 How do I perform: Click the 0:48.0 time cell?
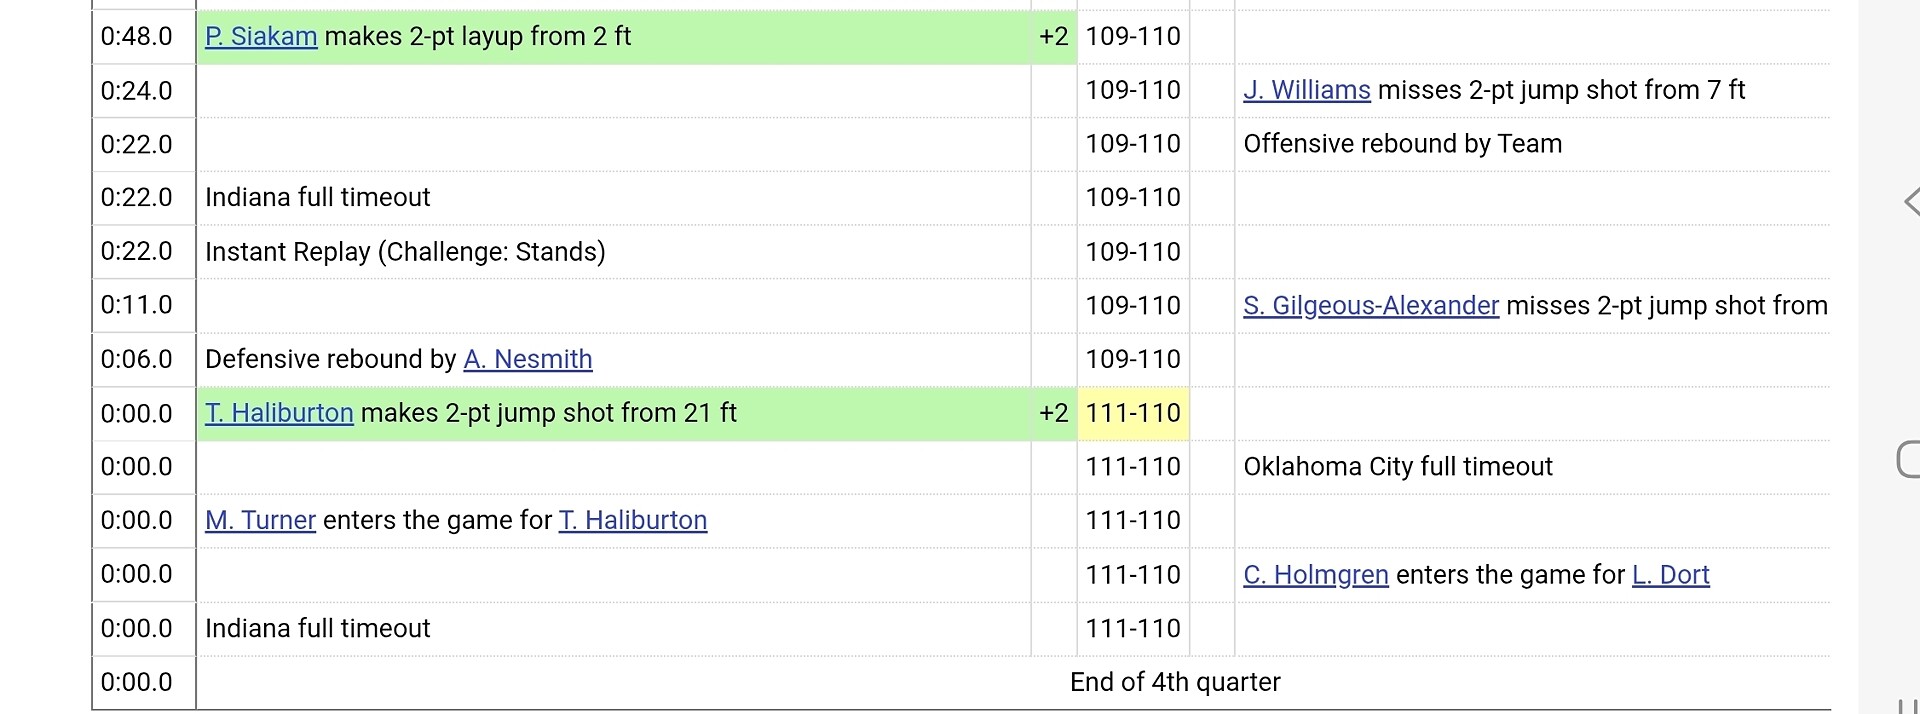point(137,37)
